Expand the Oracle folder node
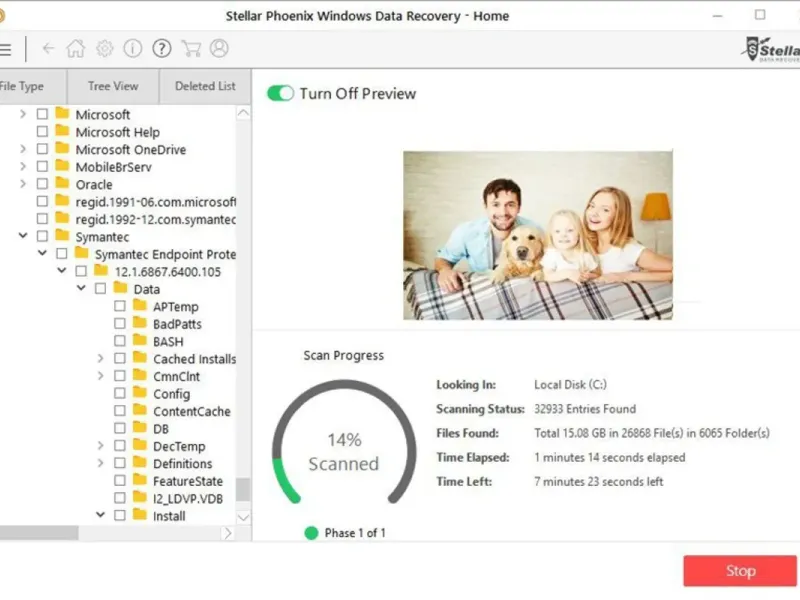The image size is (800, 600). [x=23, y=184]
